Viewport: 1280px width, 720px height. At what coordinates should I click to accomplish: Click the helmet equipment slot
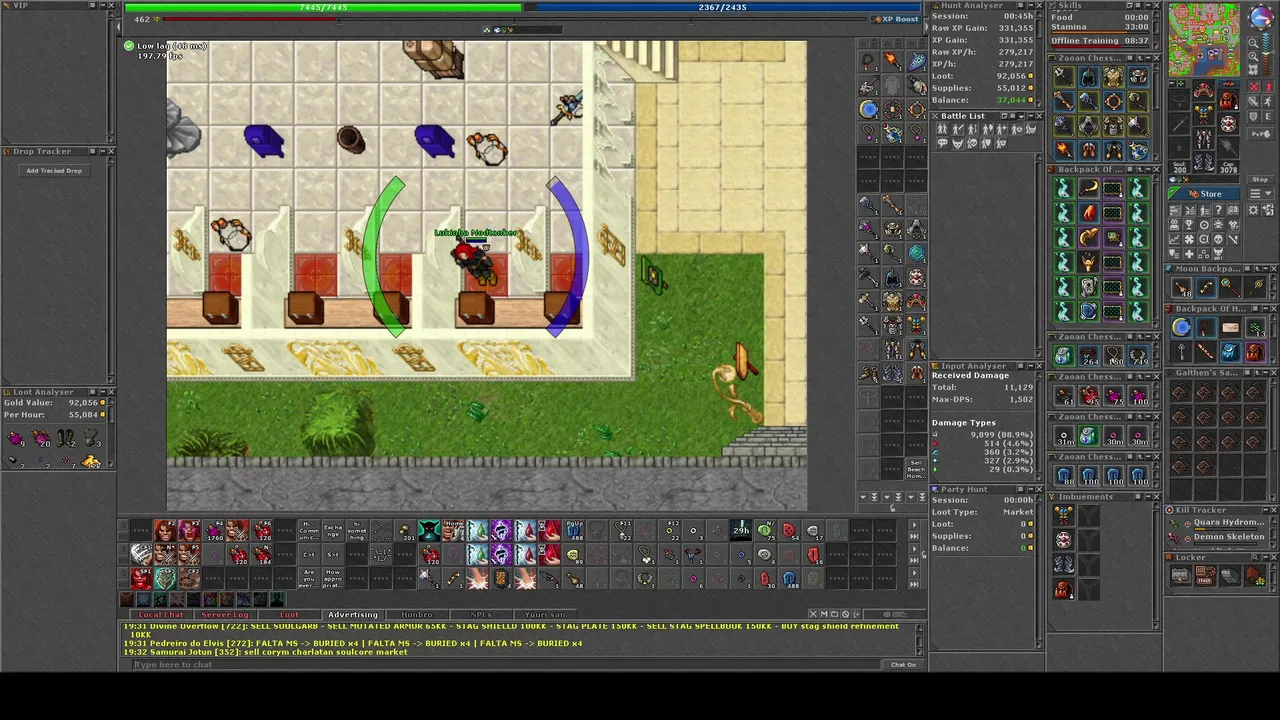1204,90
